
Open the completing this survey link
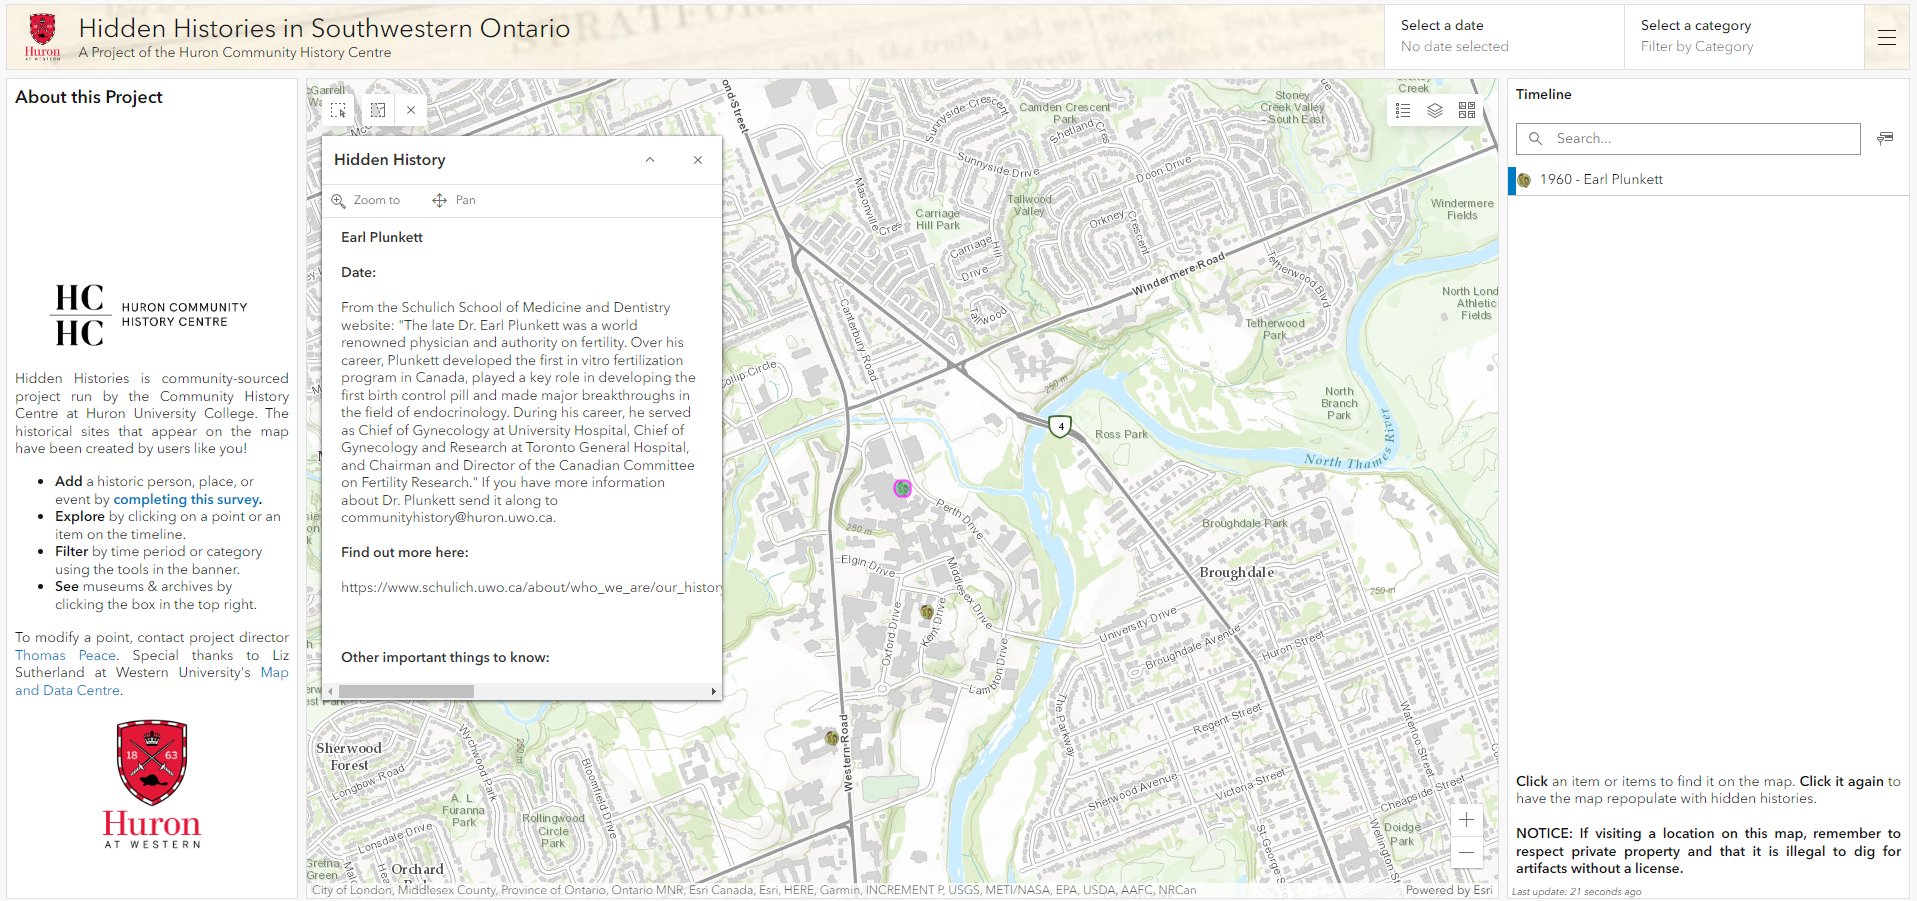[x=187, y=499]
